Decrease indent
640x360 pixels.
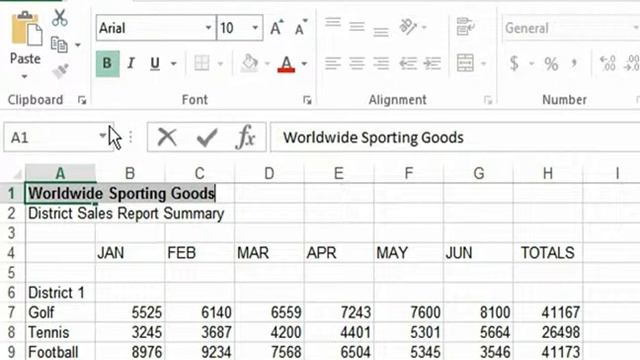pyautogui.click(x=408, y=64)
